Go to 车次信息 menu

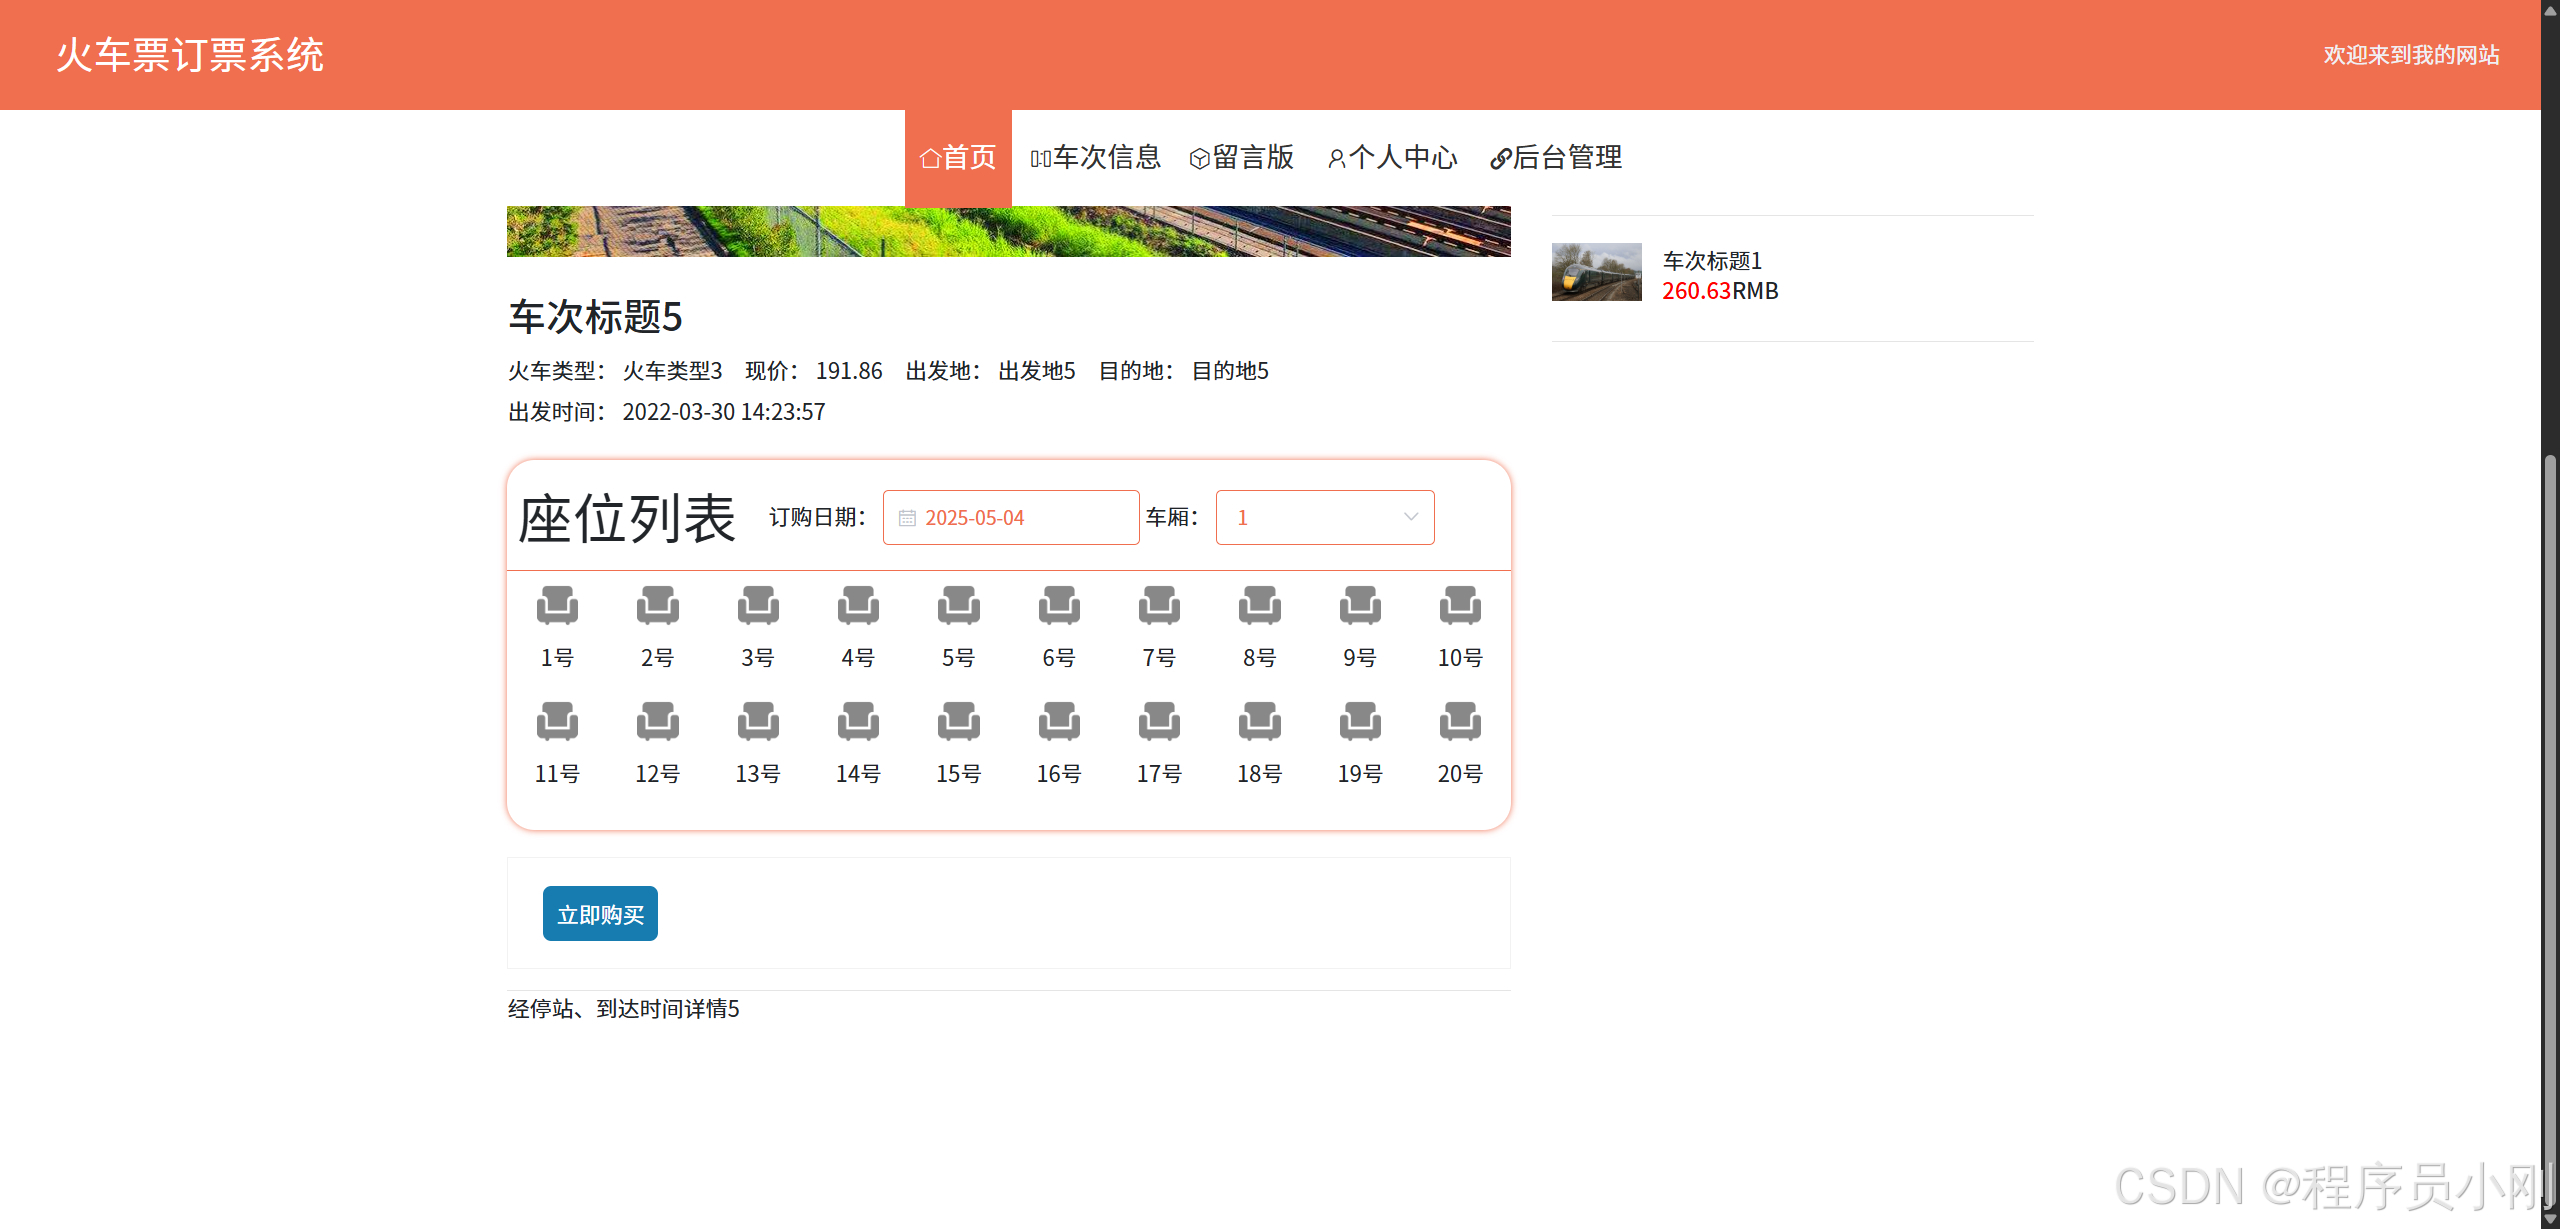pos(1096,157)
